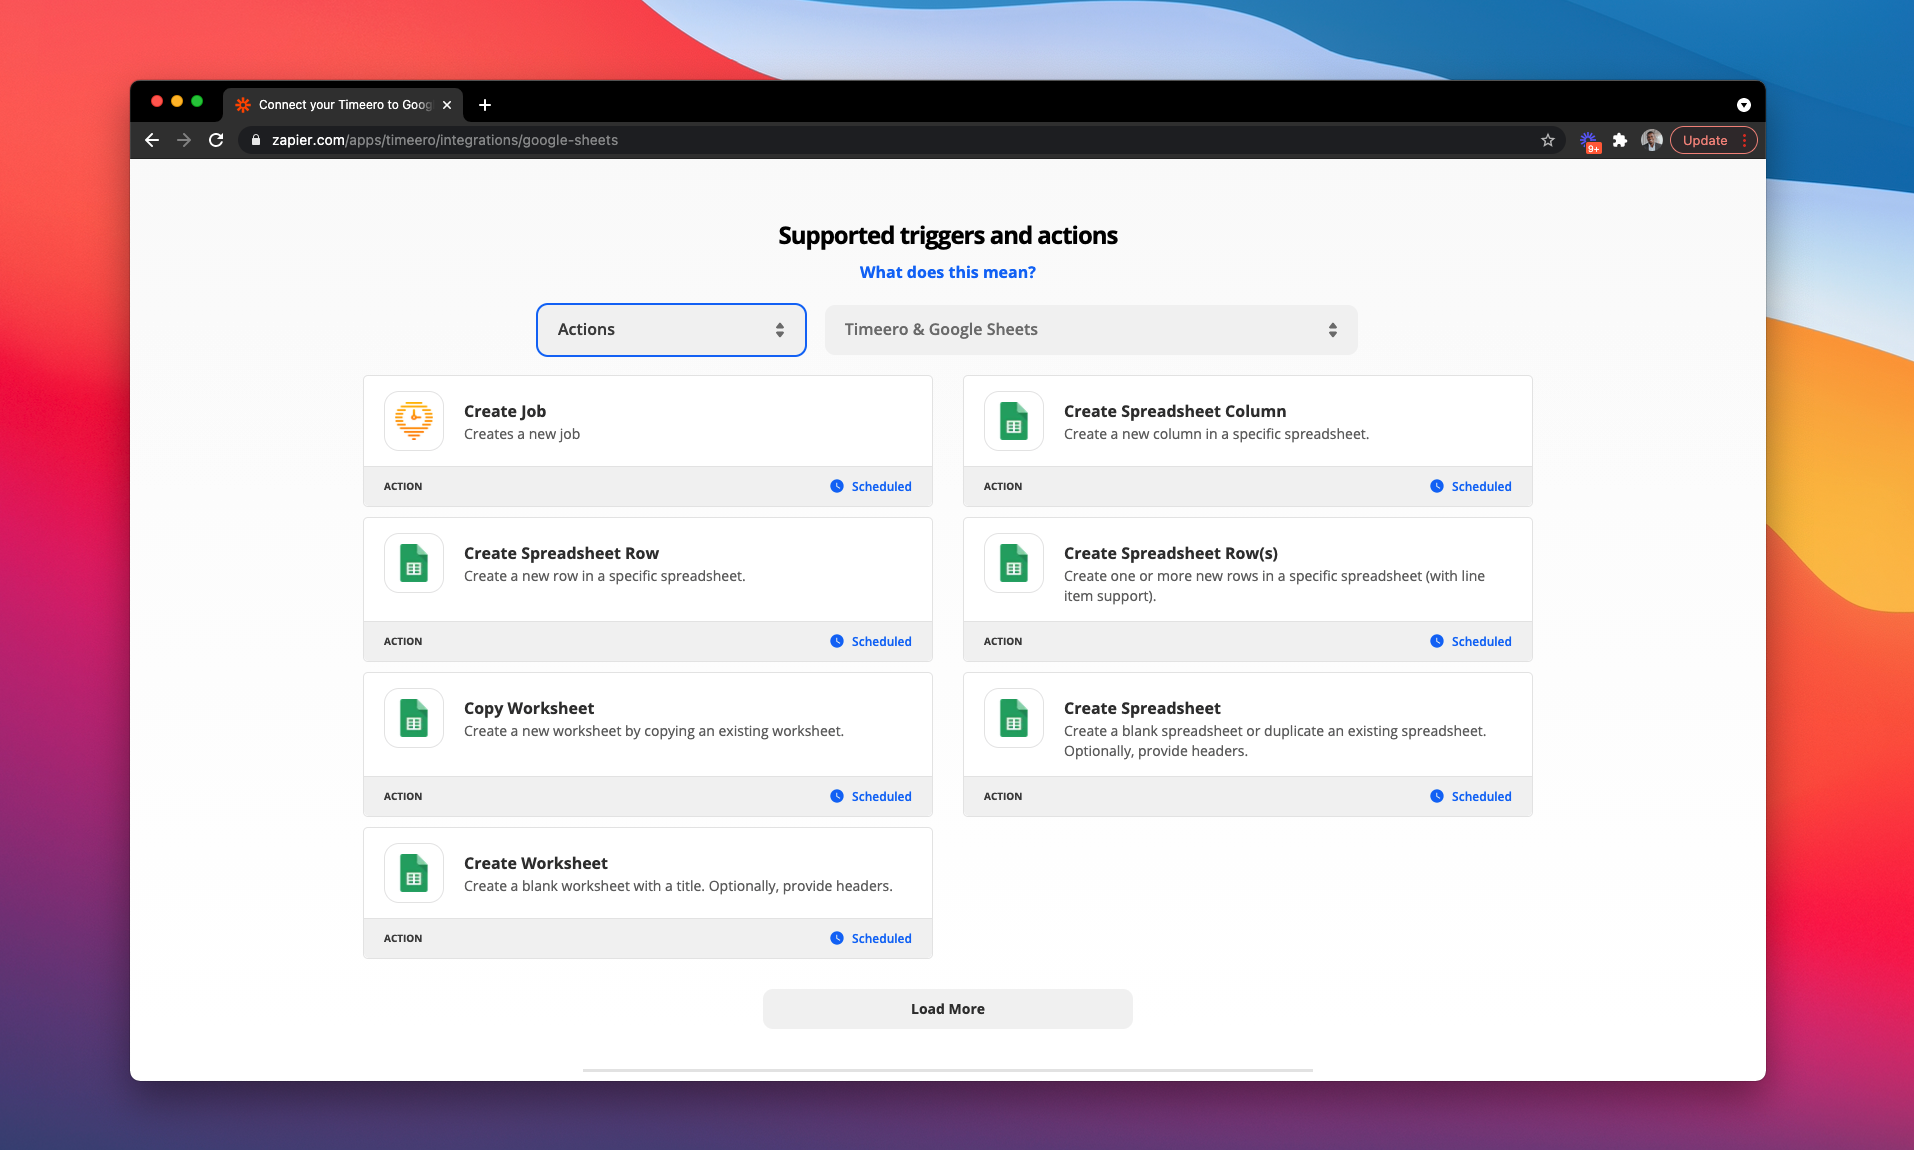Click the Sheets icon beside Create Worksheet
Screen dimensions: 1914x1150
(x=414, y=873)
